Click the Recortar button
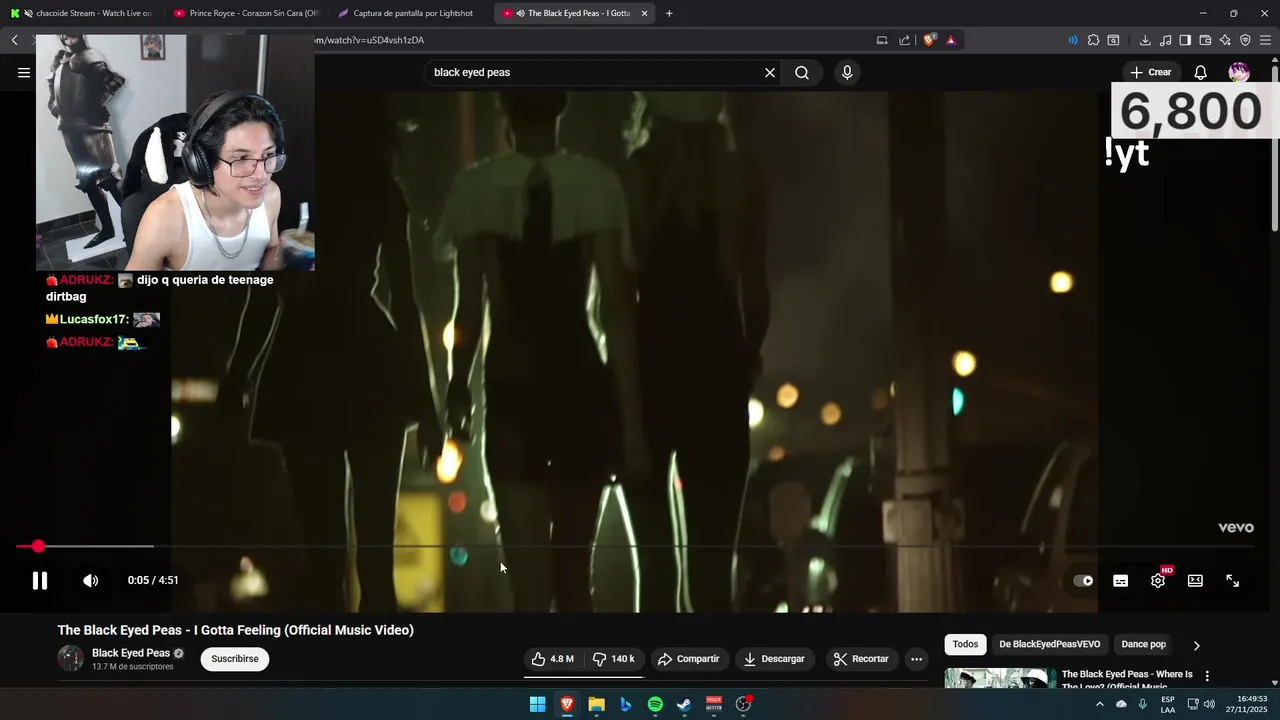Screen dimensions: 1280x720 [x=861, y=659]
